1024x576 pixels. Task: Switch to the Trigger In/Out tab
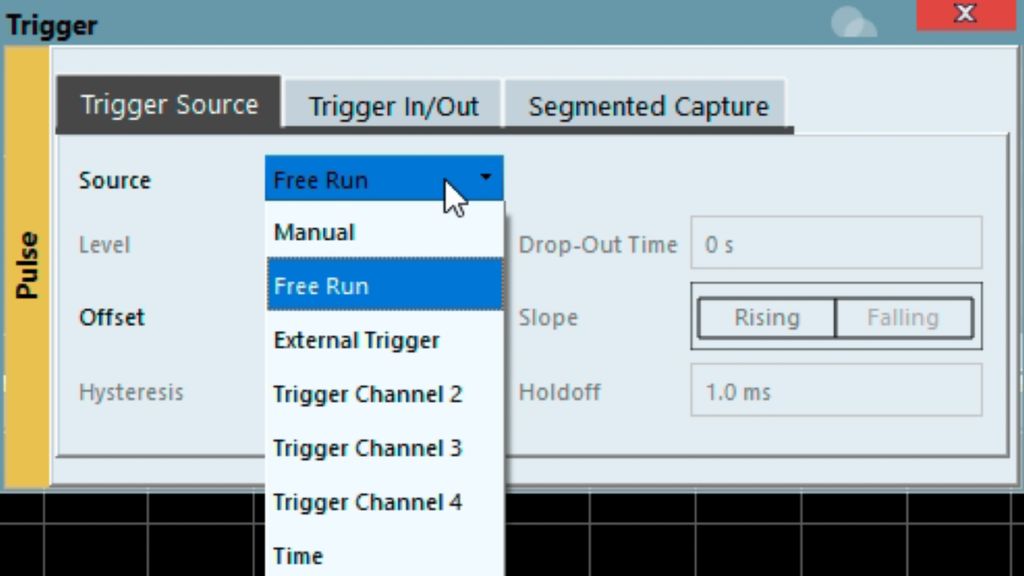tap(393, 106)
